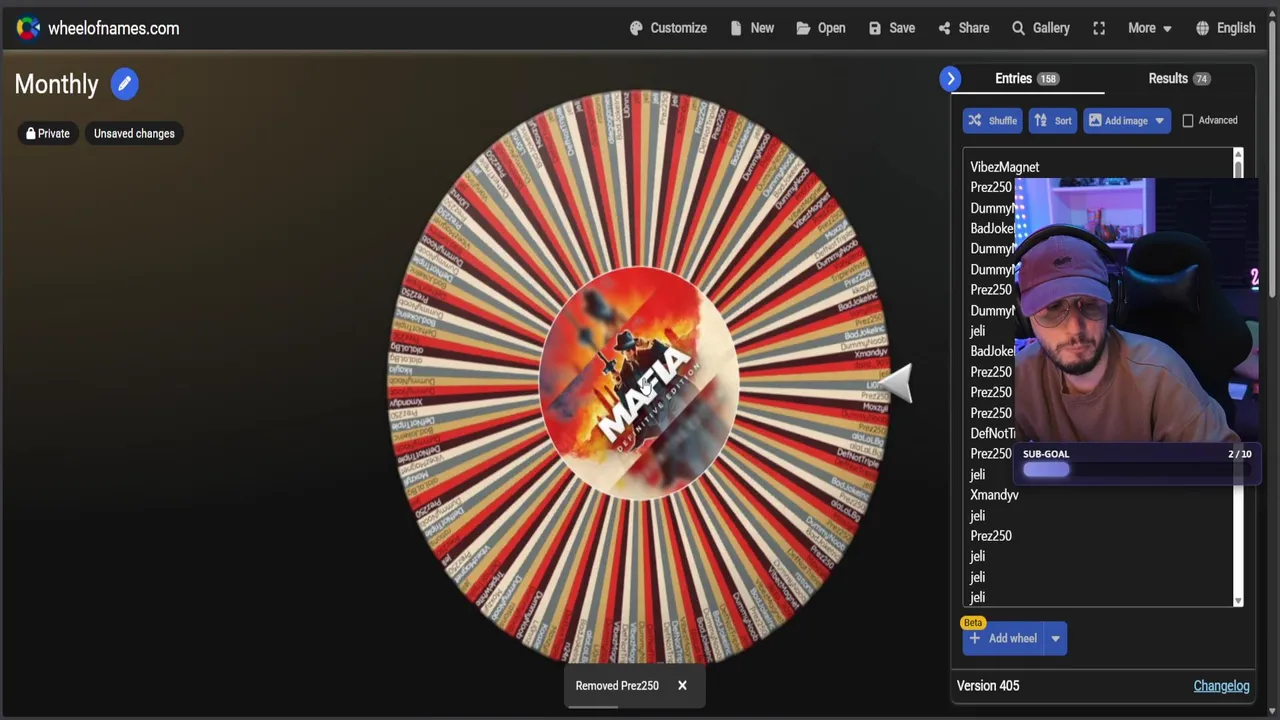1280x720 pixels.
Task: Open the Changelog link
Action: pyautogui.click(x=1221, y=685)
